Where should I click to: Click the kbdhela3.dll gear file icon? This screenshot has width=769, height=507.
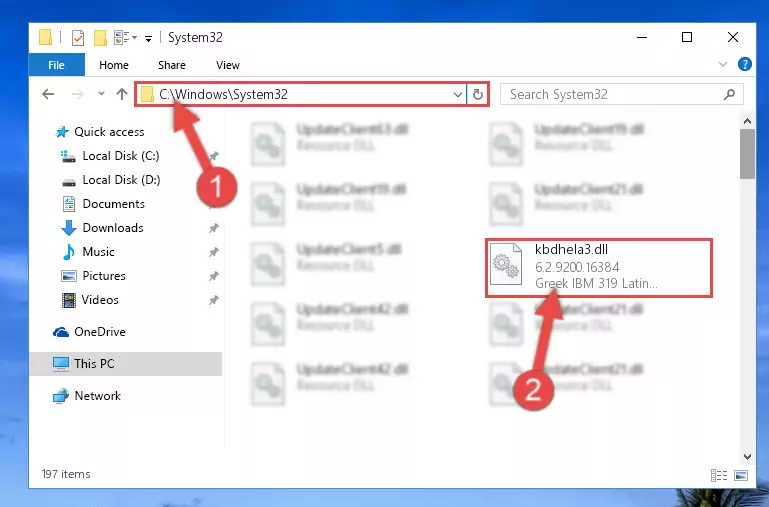506,264
